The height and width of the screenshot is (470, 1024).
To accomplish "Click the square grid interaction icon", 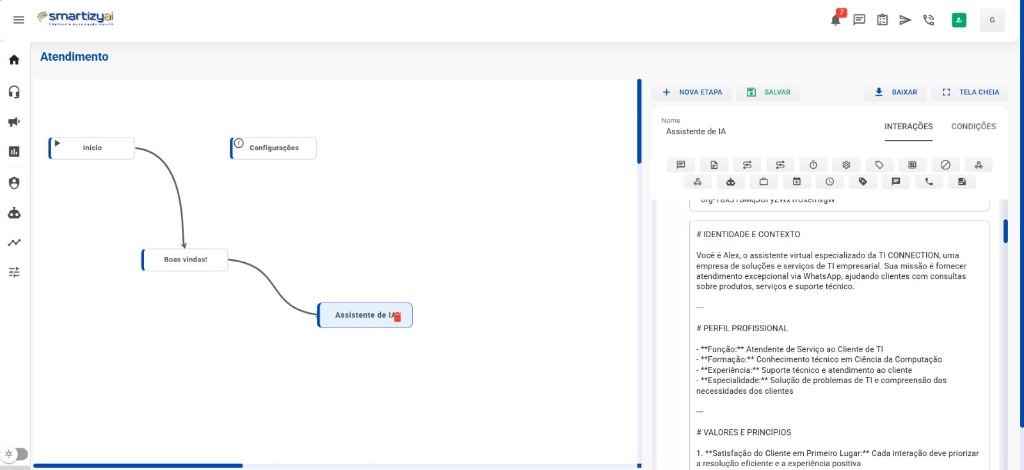I will click(912, 165).
